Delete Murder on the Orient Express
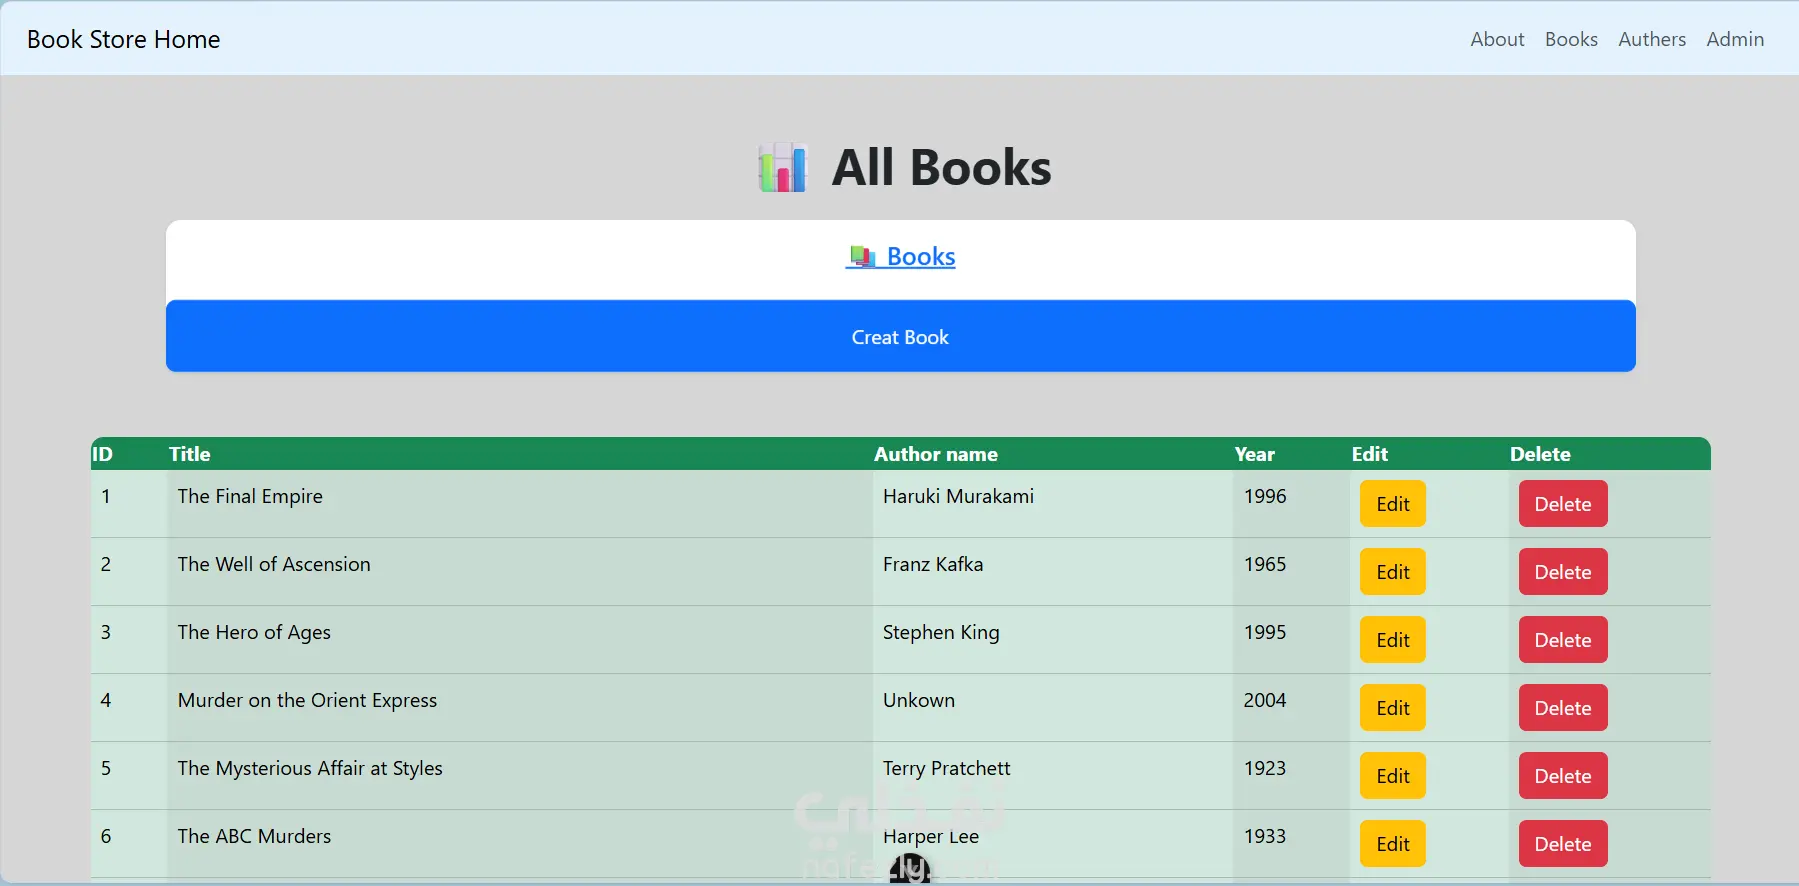 pos(1563,708)
